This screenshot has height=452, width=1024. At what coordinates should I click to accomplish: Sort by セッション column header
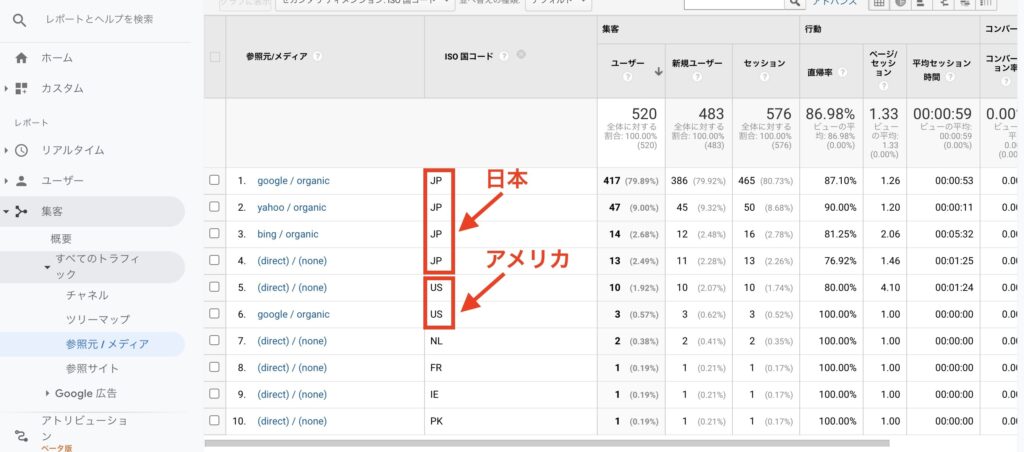coord(764,63)
